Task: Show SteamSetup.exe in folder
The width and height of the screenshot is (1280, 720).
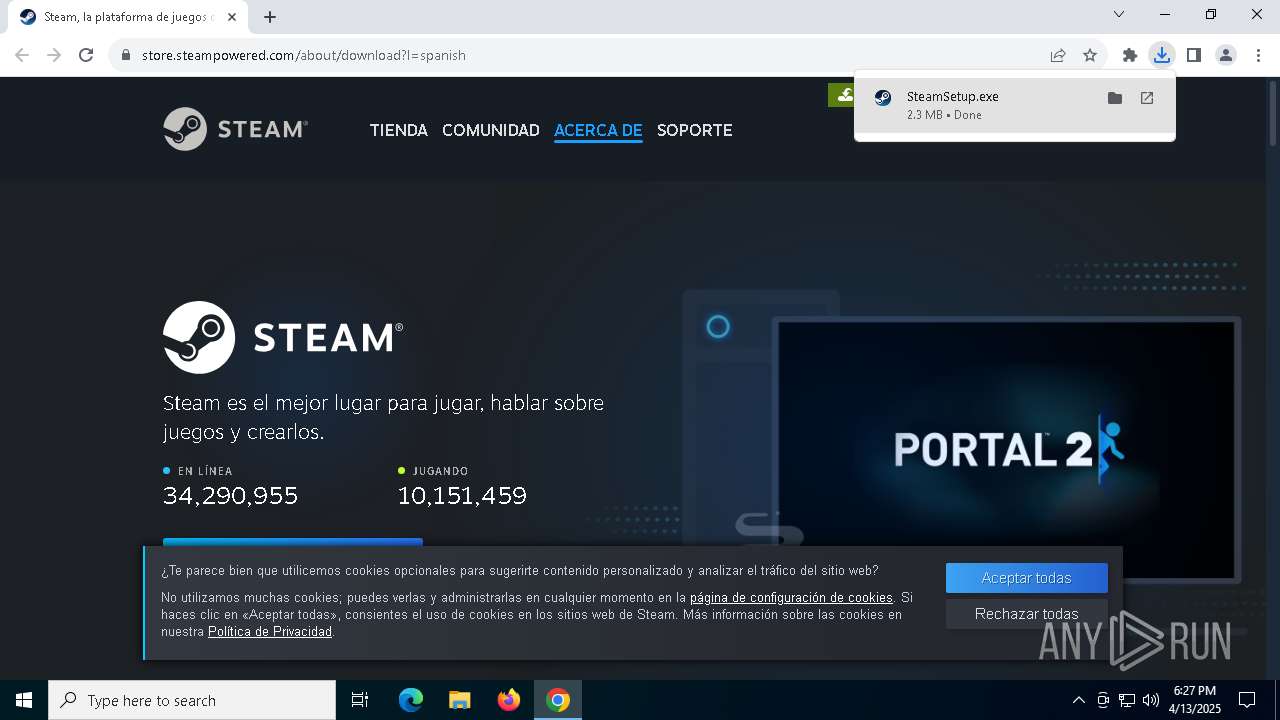Action: [x=1115, y=98]
